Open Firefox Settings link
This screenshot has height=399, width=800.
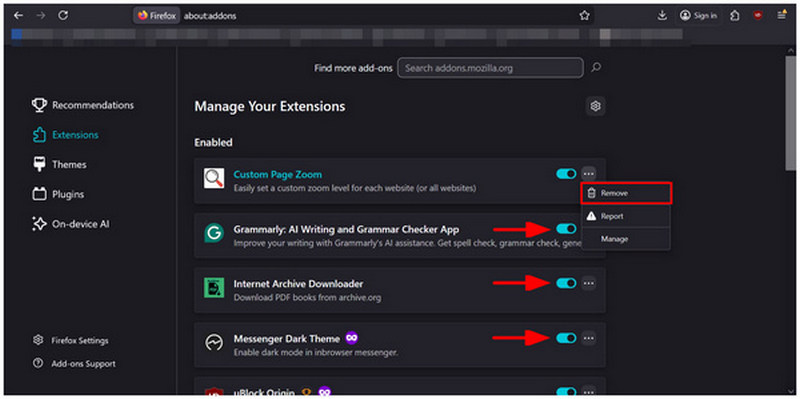pyautogui.click(x=70, y=340)
